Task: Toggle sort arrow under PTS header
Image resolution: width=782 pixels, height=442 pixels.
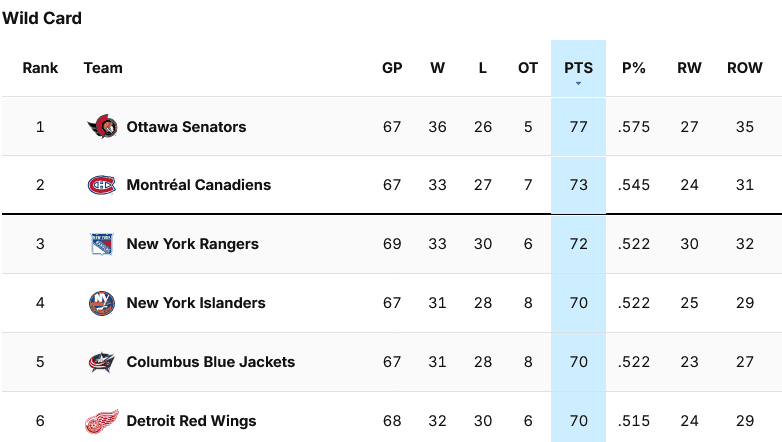Action: pos(579,83)
